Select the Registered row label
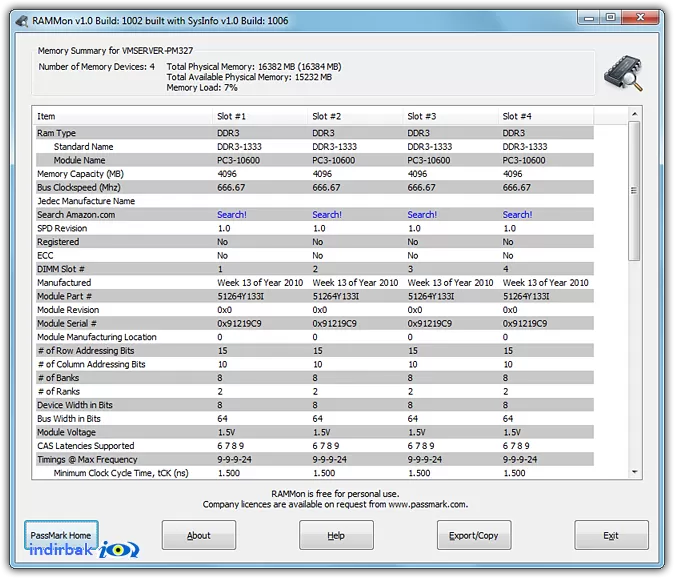This screenshot has width=674, height=578. (x=58, y=242)
